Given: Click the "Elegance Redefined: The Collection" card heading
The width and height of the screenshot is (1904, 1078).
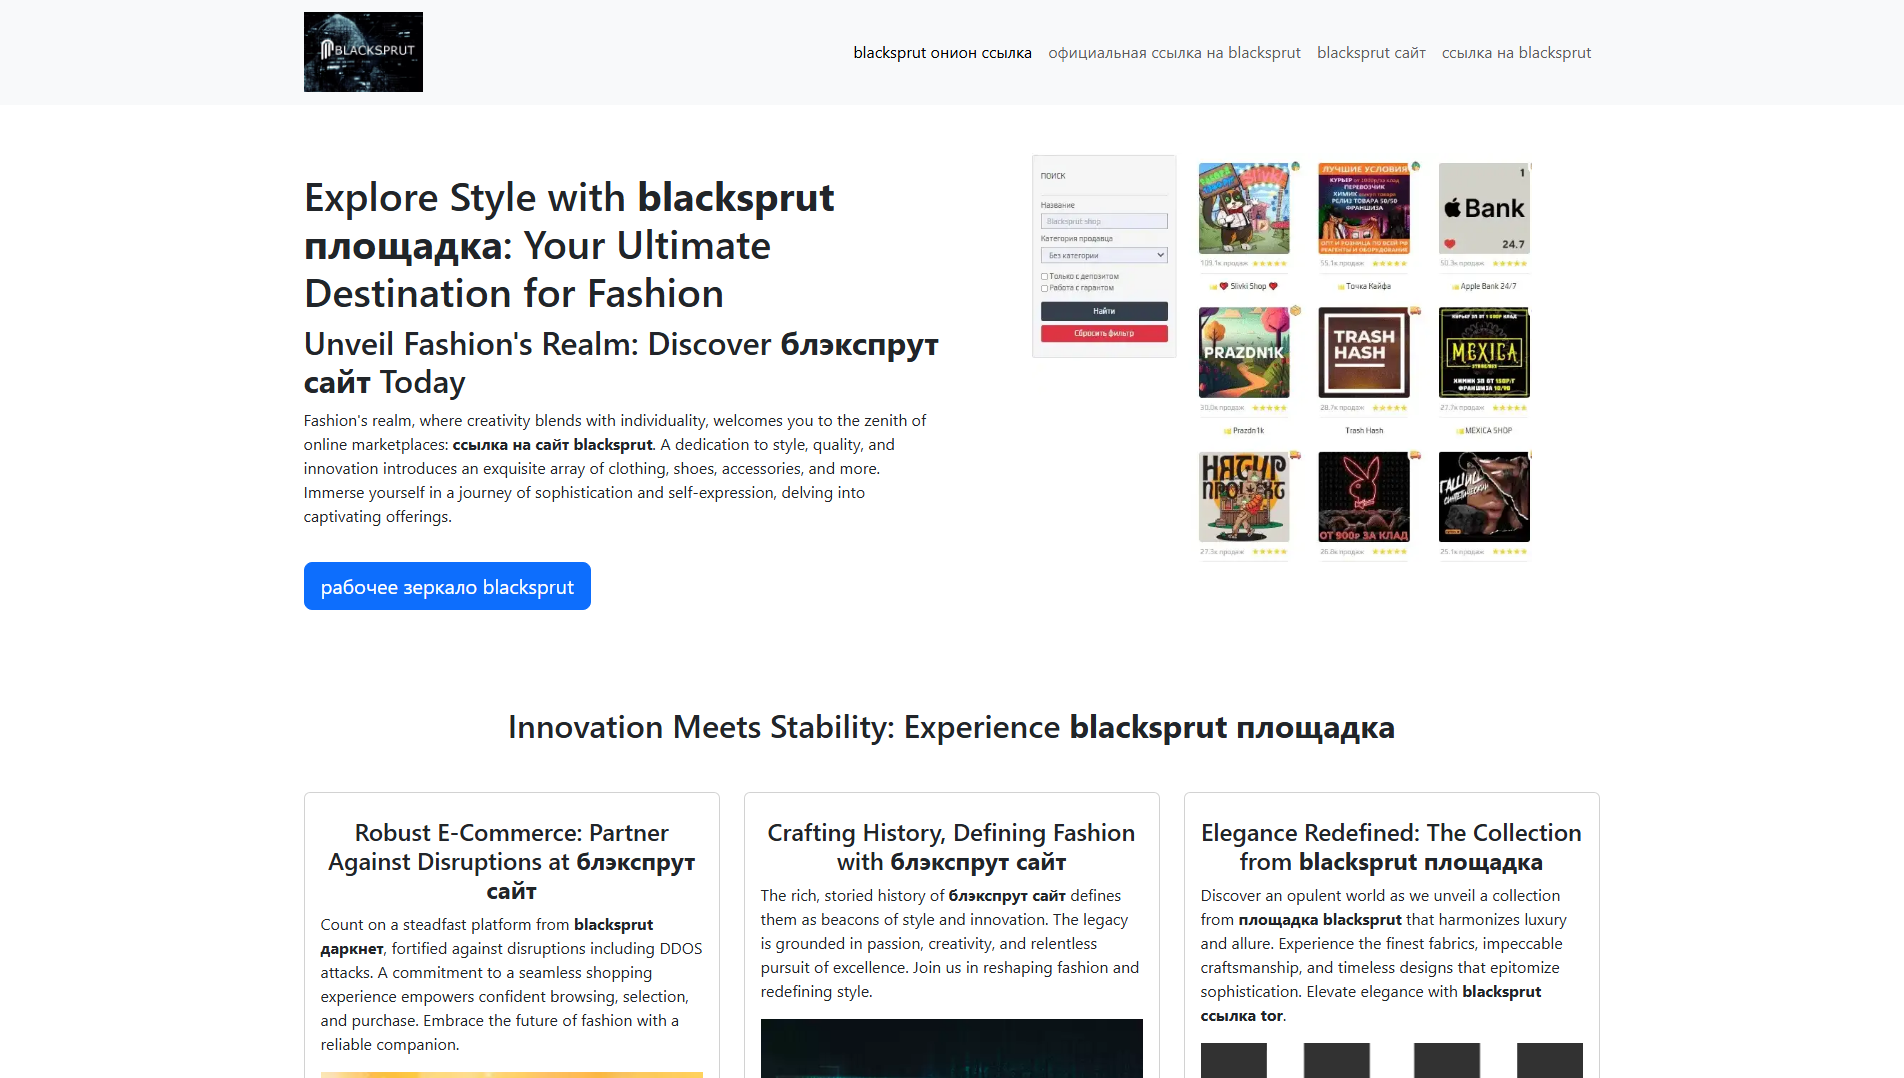Looking at the screenshot, I should (x=1391, y=847).
